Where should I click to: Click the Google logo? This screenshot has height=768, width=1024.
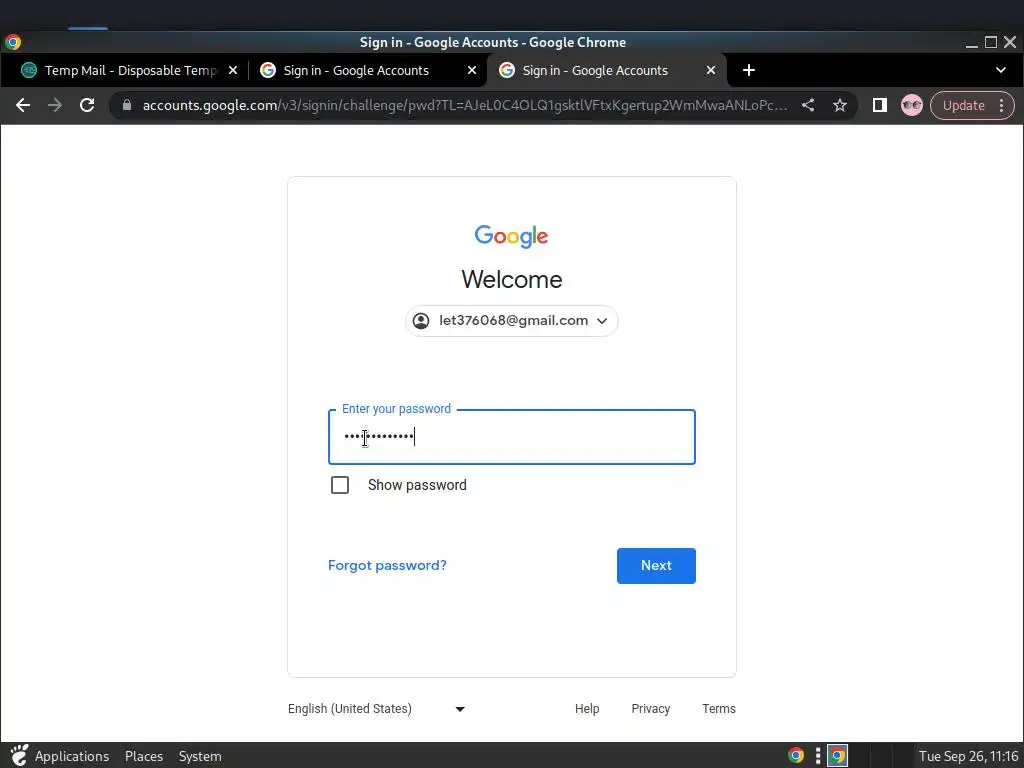tap(511, 236)
